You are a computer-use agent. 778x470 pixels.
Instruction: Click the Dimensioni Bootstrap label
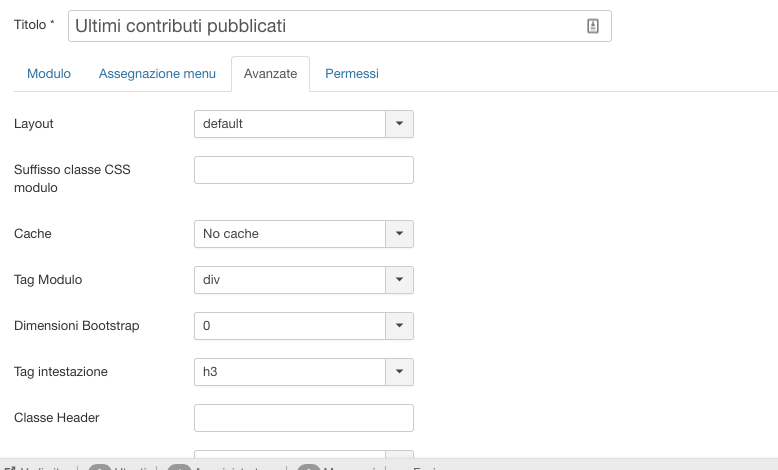coord(77,326)
